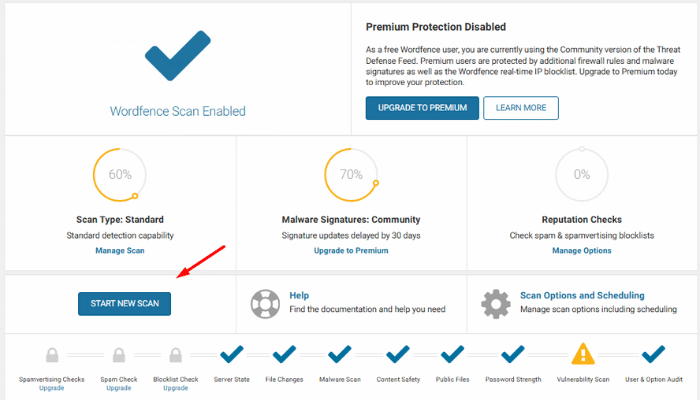Click the Spam Check lock icon
This screenshot has width=700, height=400.
click(x=119, y=355)
